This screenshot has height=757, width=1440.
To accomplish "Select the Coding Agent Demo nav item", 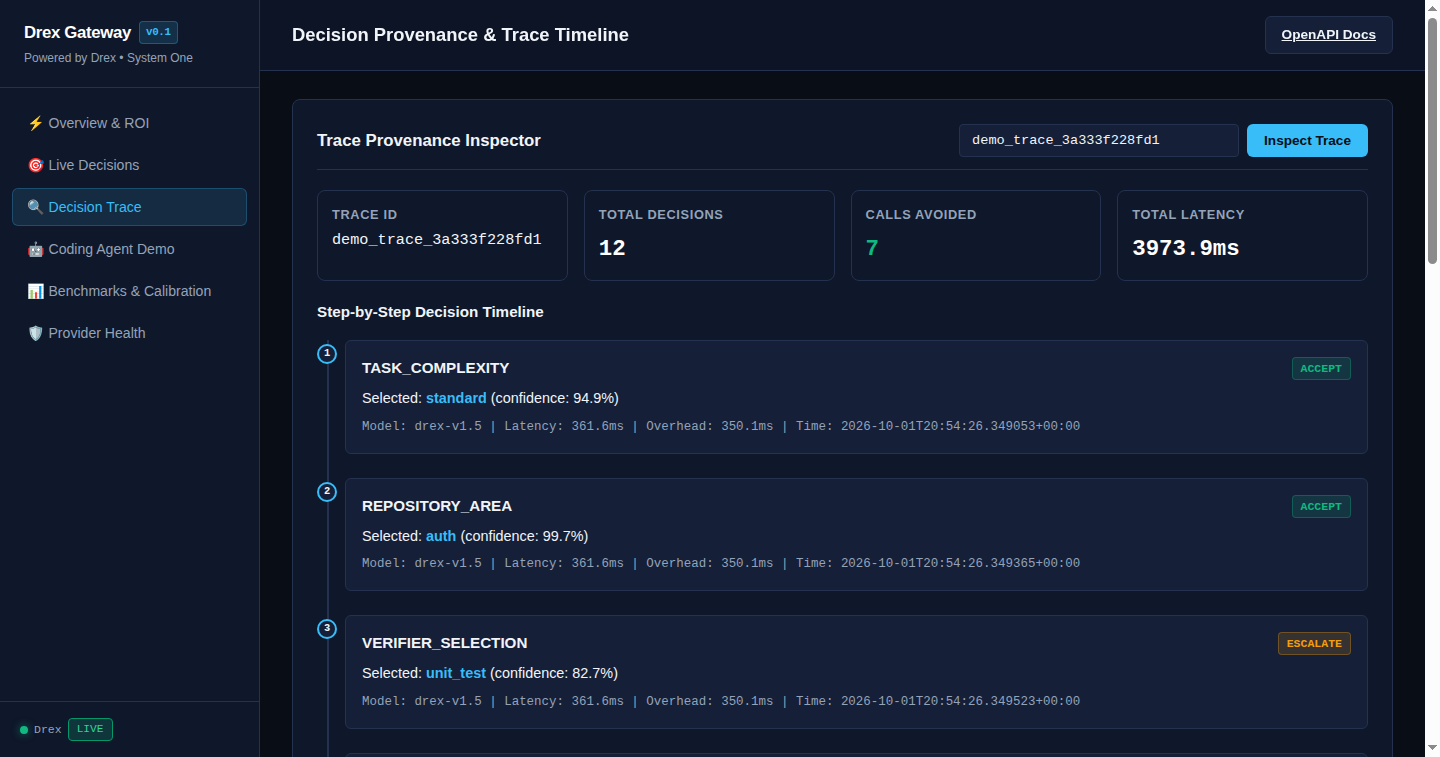I will (129, 249).
